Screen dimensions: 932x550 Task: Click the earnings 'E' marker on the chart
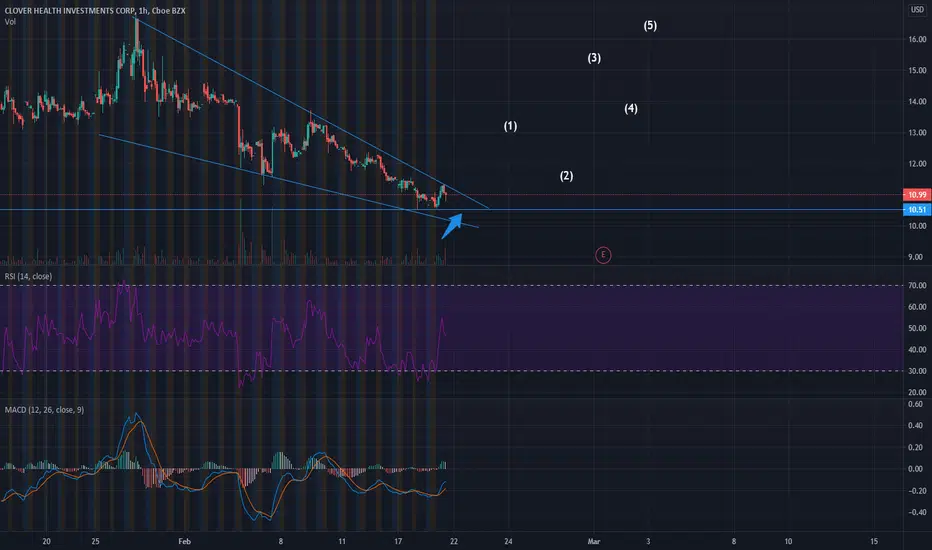click(603, 255)
